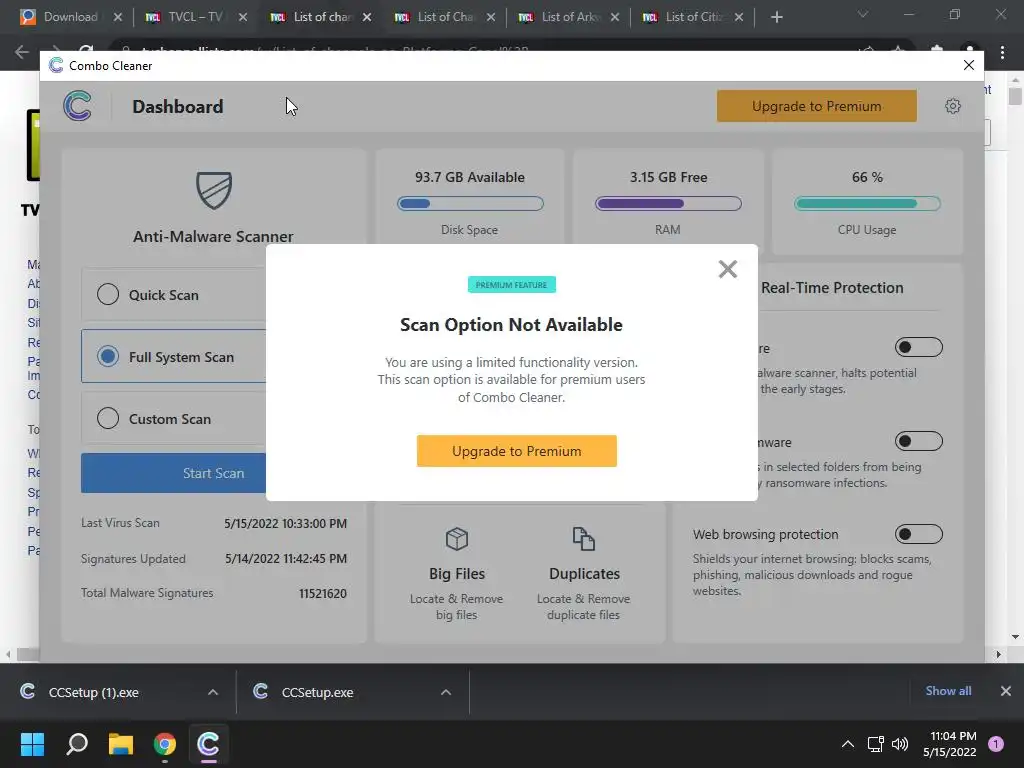Click the browser vertical scrollbar down arrow
Screen dimensions: 1024x768
1015,637
